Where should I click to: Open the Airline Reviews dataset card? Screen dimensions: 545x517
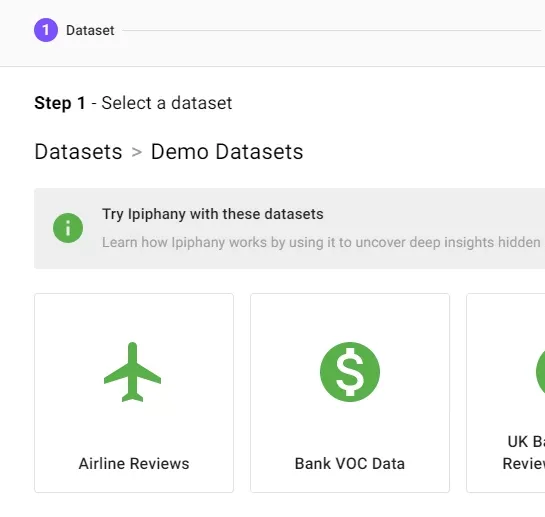click(134, 393)
